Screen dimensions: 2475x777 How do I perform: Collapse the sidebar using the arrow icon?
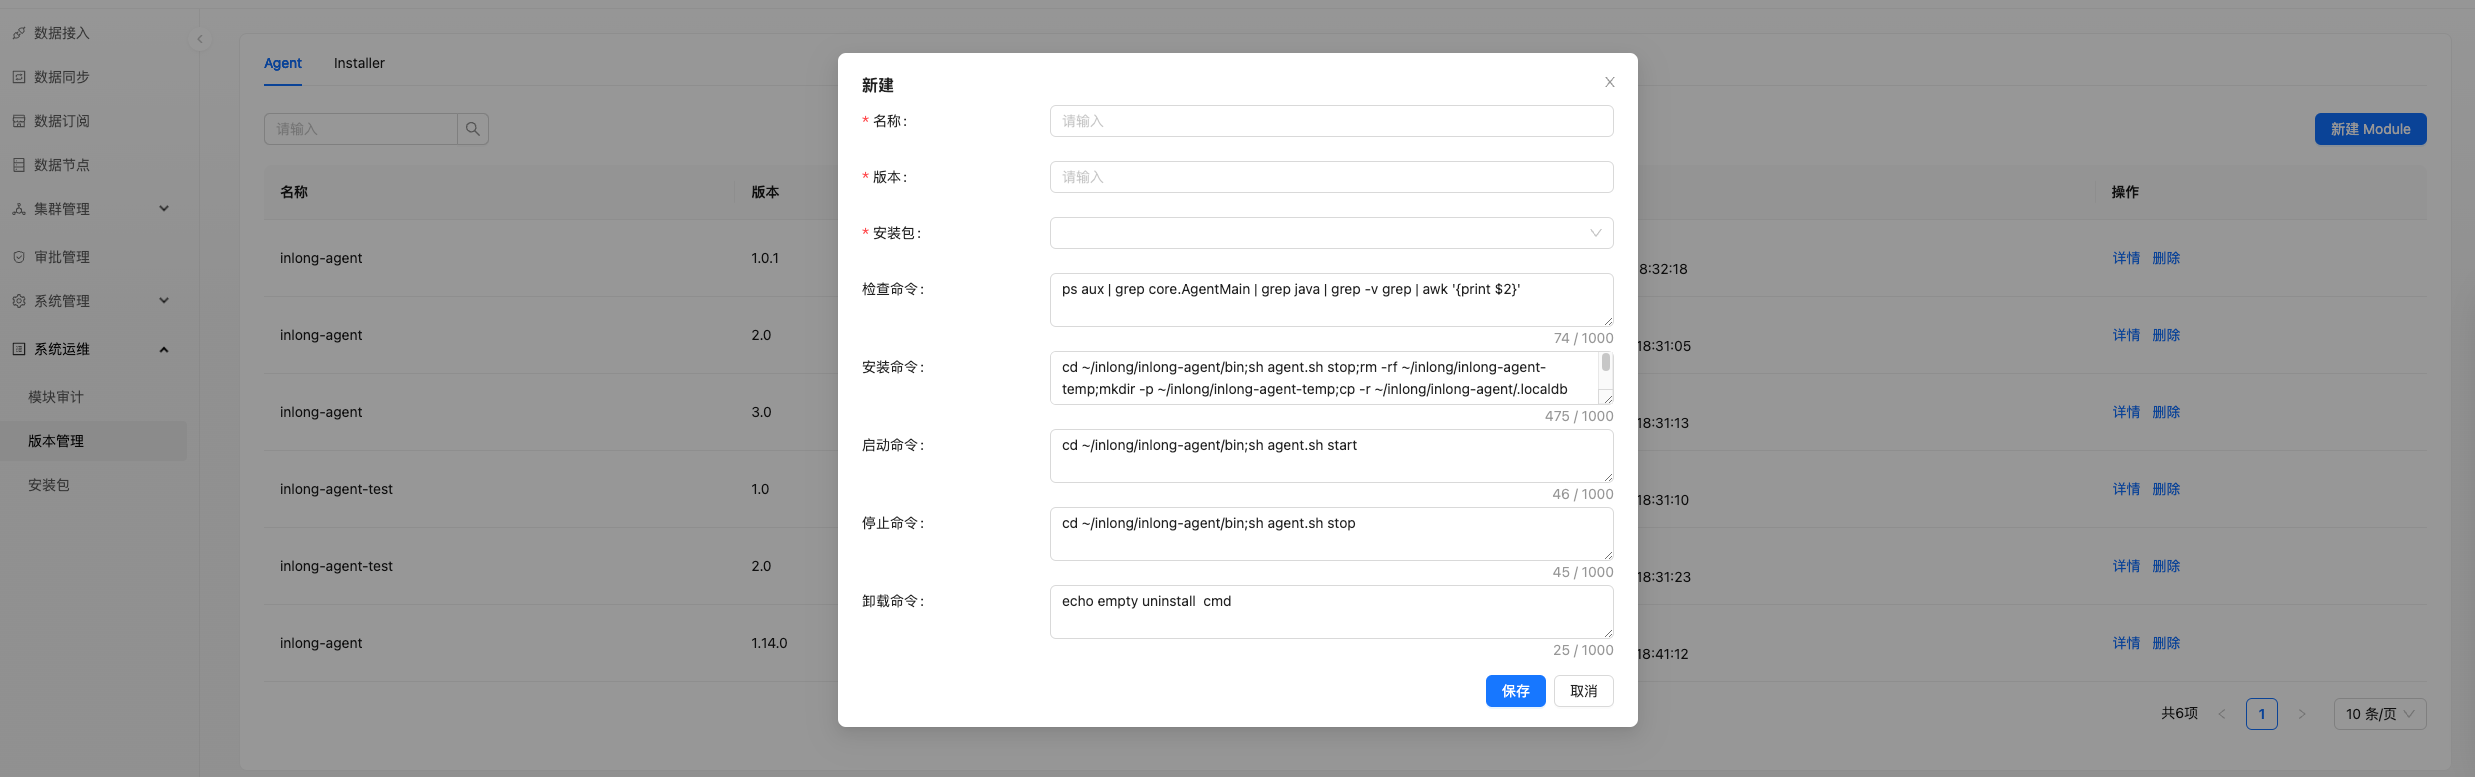coord(200,39)
